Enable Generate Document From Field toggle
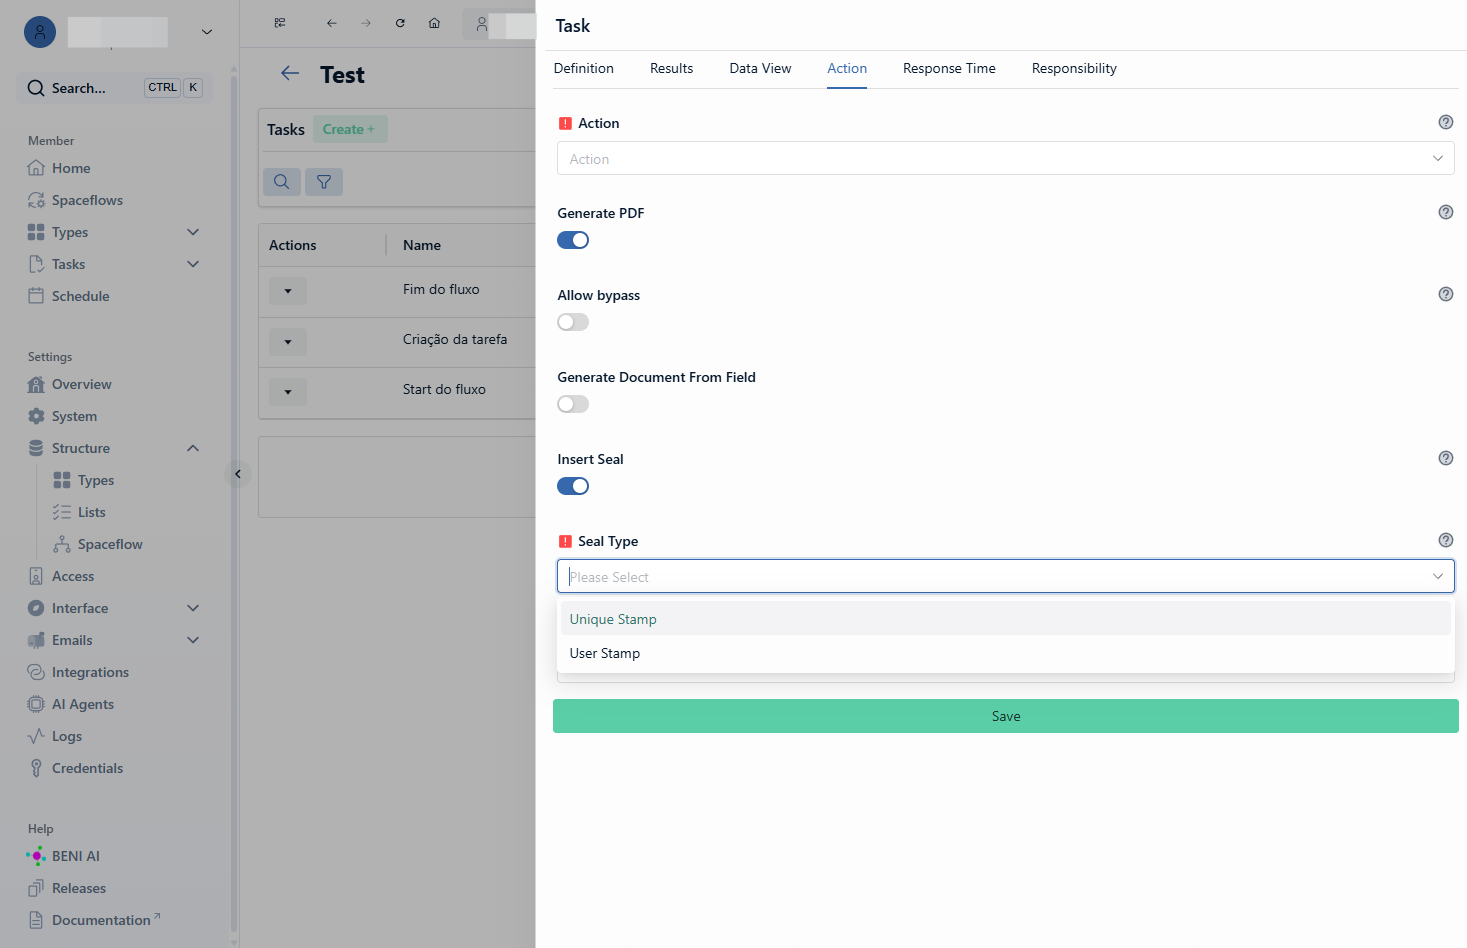1467x948 pixels. click(x=573, y=404)
